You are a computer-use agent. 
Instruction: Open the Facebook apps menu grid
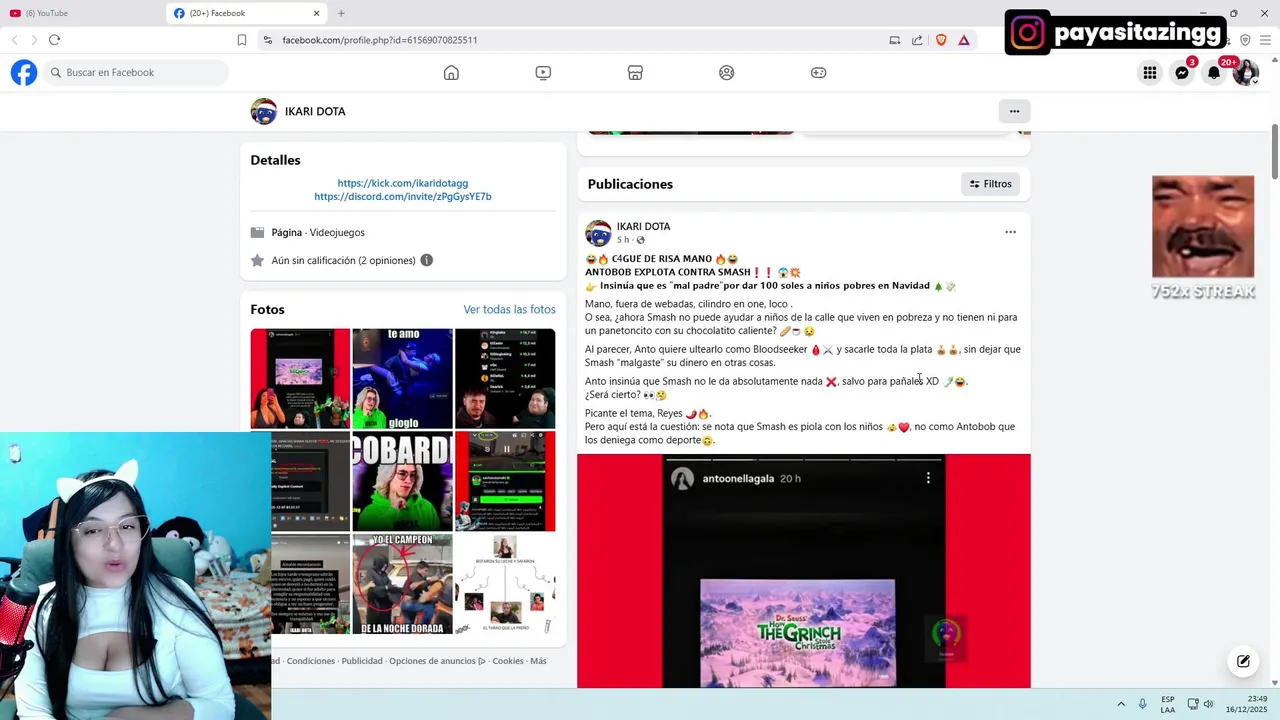click(1150, 73)
